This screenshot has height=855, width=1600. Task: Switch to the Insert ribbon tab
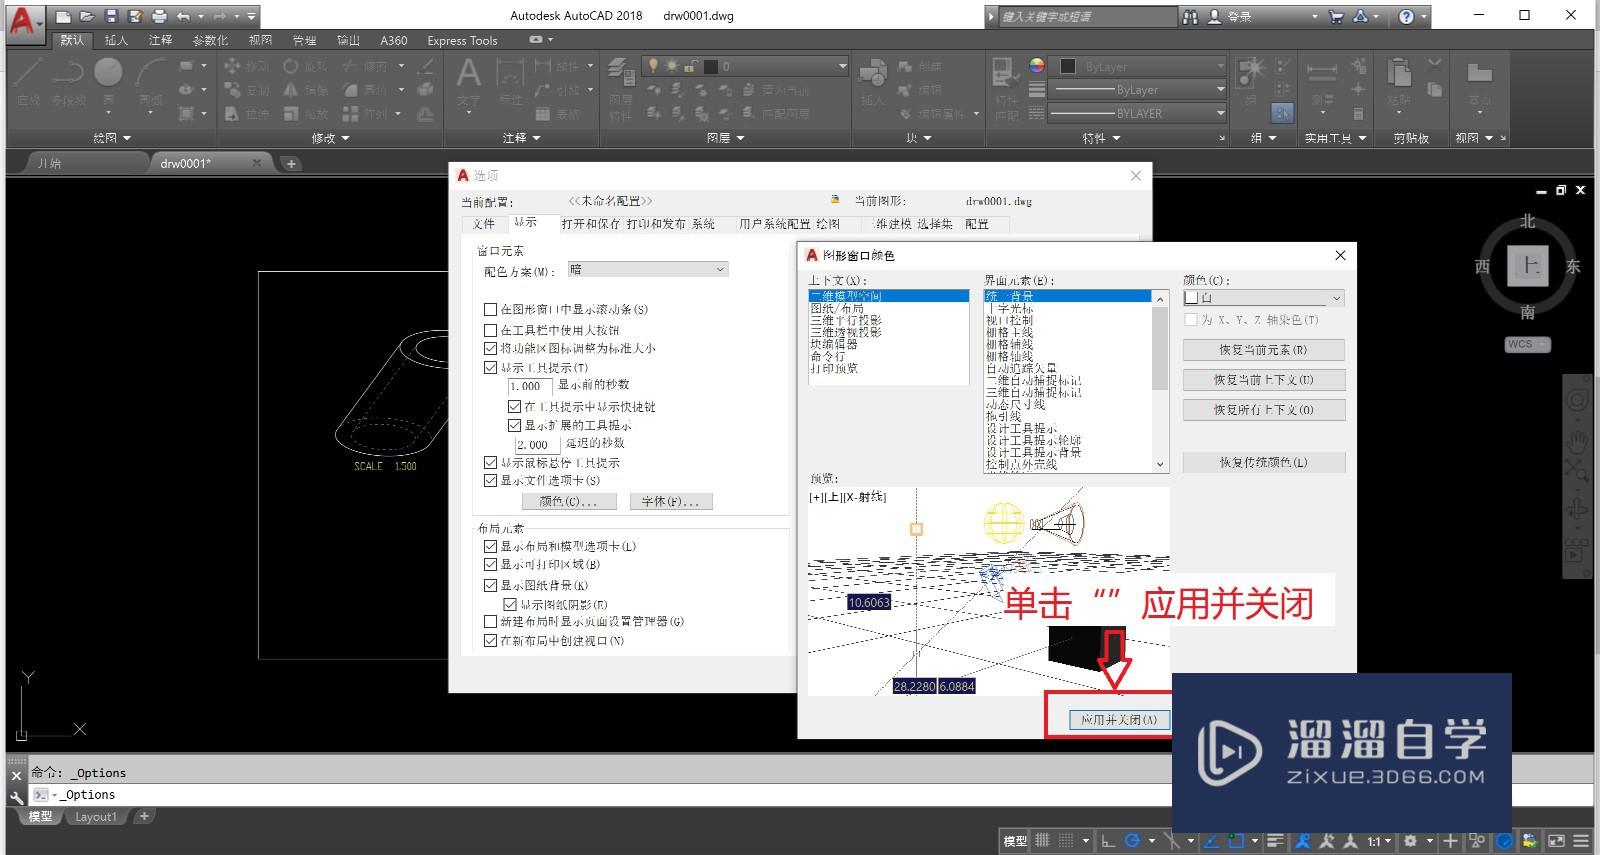pyautogui.click(x=116, y=40)
